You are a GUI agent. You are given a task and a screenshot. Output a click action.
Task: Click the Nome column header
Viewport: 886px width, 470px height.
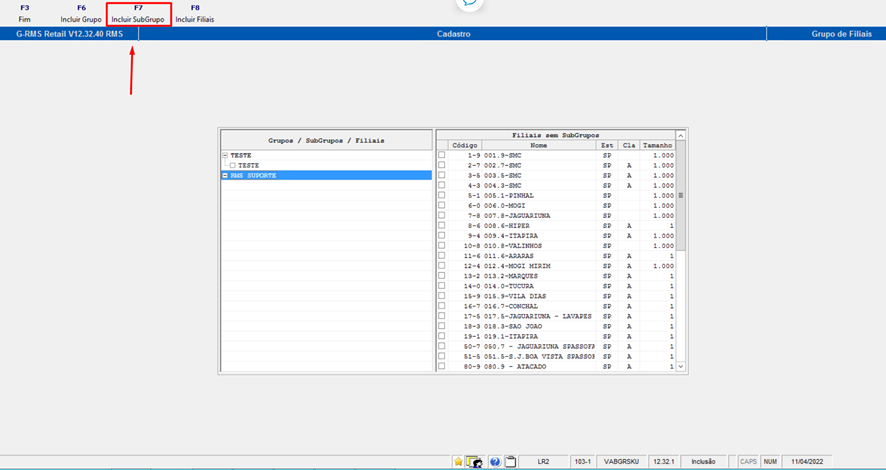538,145
